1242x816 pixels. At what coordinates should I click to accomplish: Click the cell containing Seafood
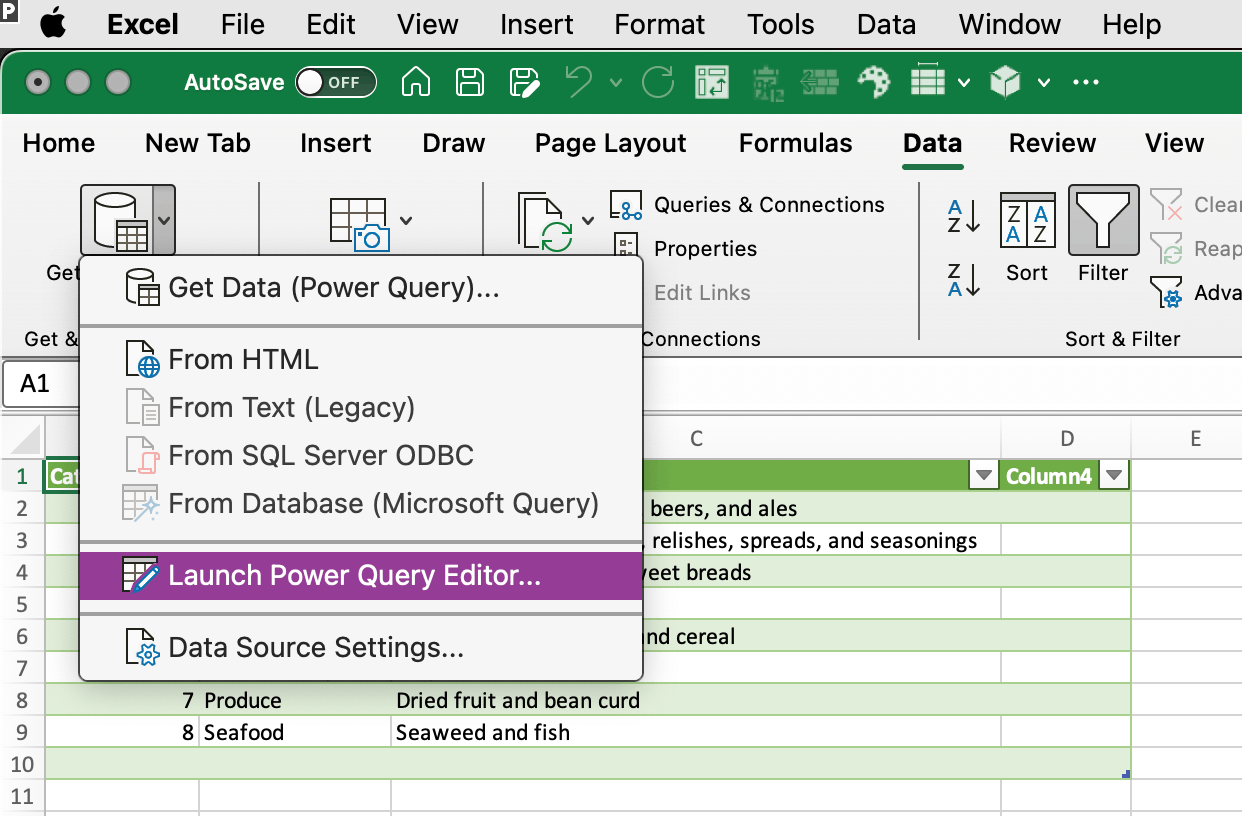click(295, 732)
